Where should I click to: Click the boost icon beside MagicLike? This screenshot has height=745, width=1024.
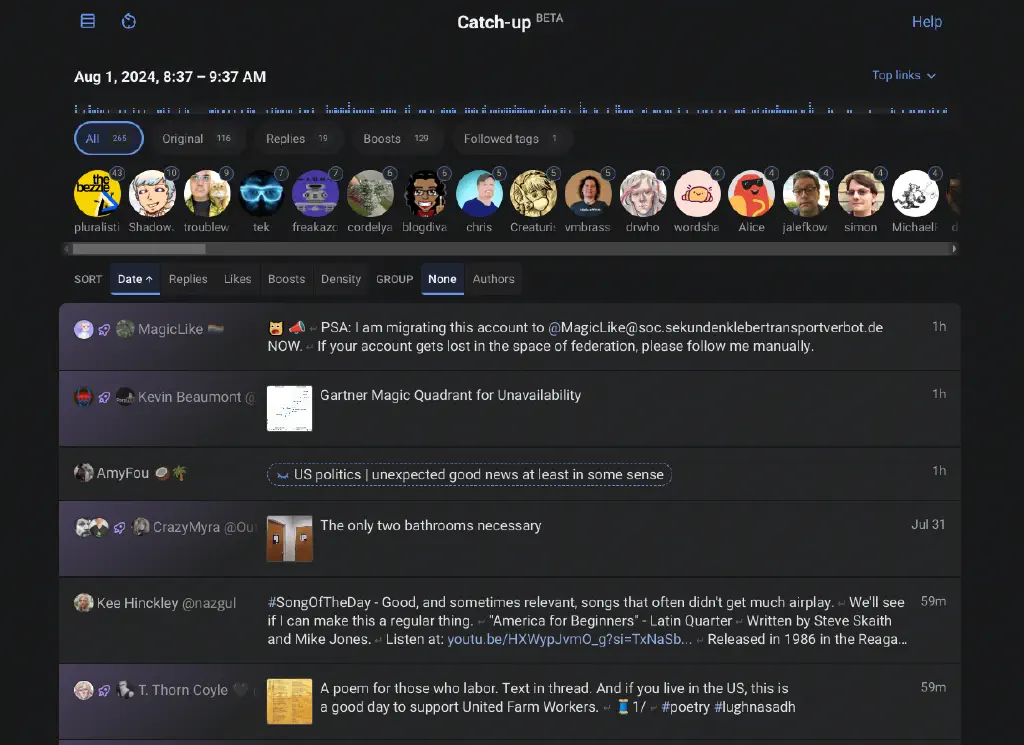click(104, 330)
